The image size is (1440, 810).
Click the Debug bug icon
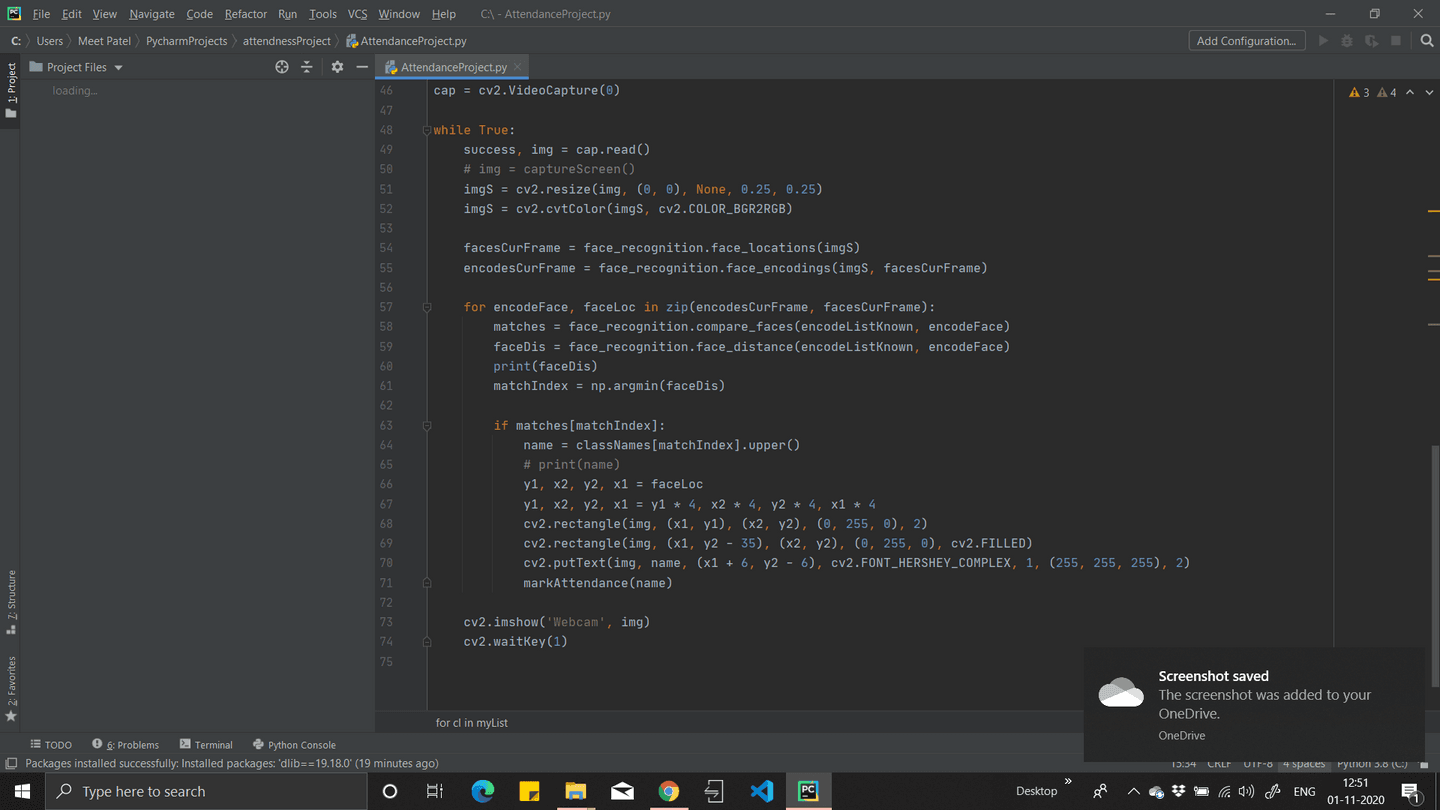coord(1347,41)
